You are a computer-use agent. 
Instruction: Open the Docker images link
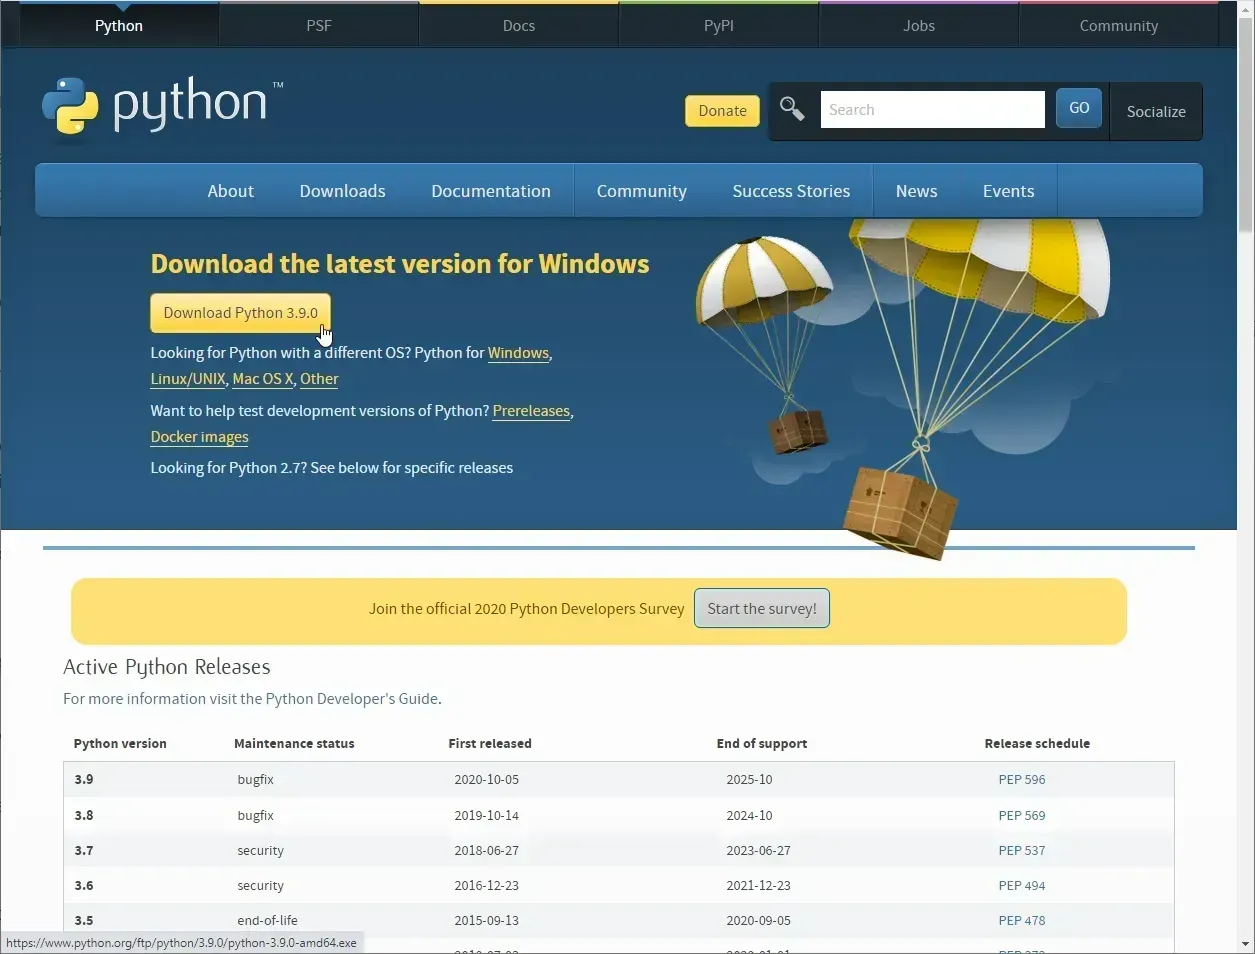pos(199,437)
